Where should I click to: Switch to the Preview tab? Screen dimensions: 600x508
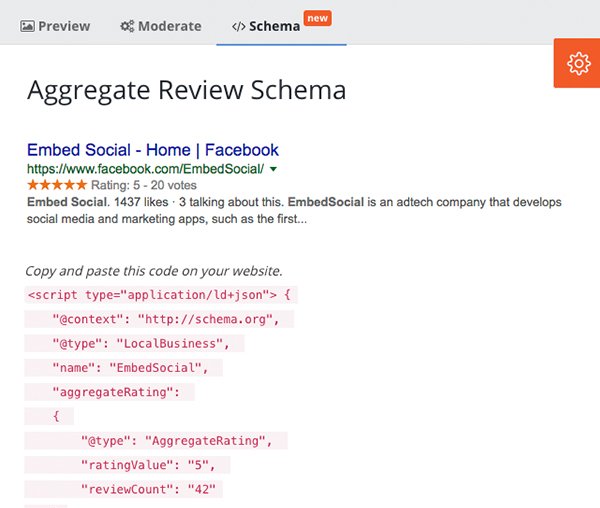click(55, 26)
